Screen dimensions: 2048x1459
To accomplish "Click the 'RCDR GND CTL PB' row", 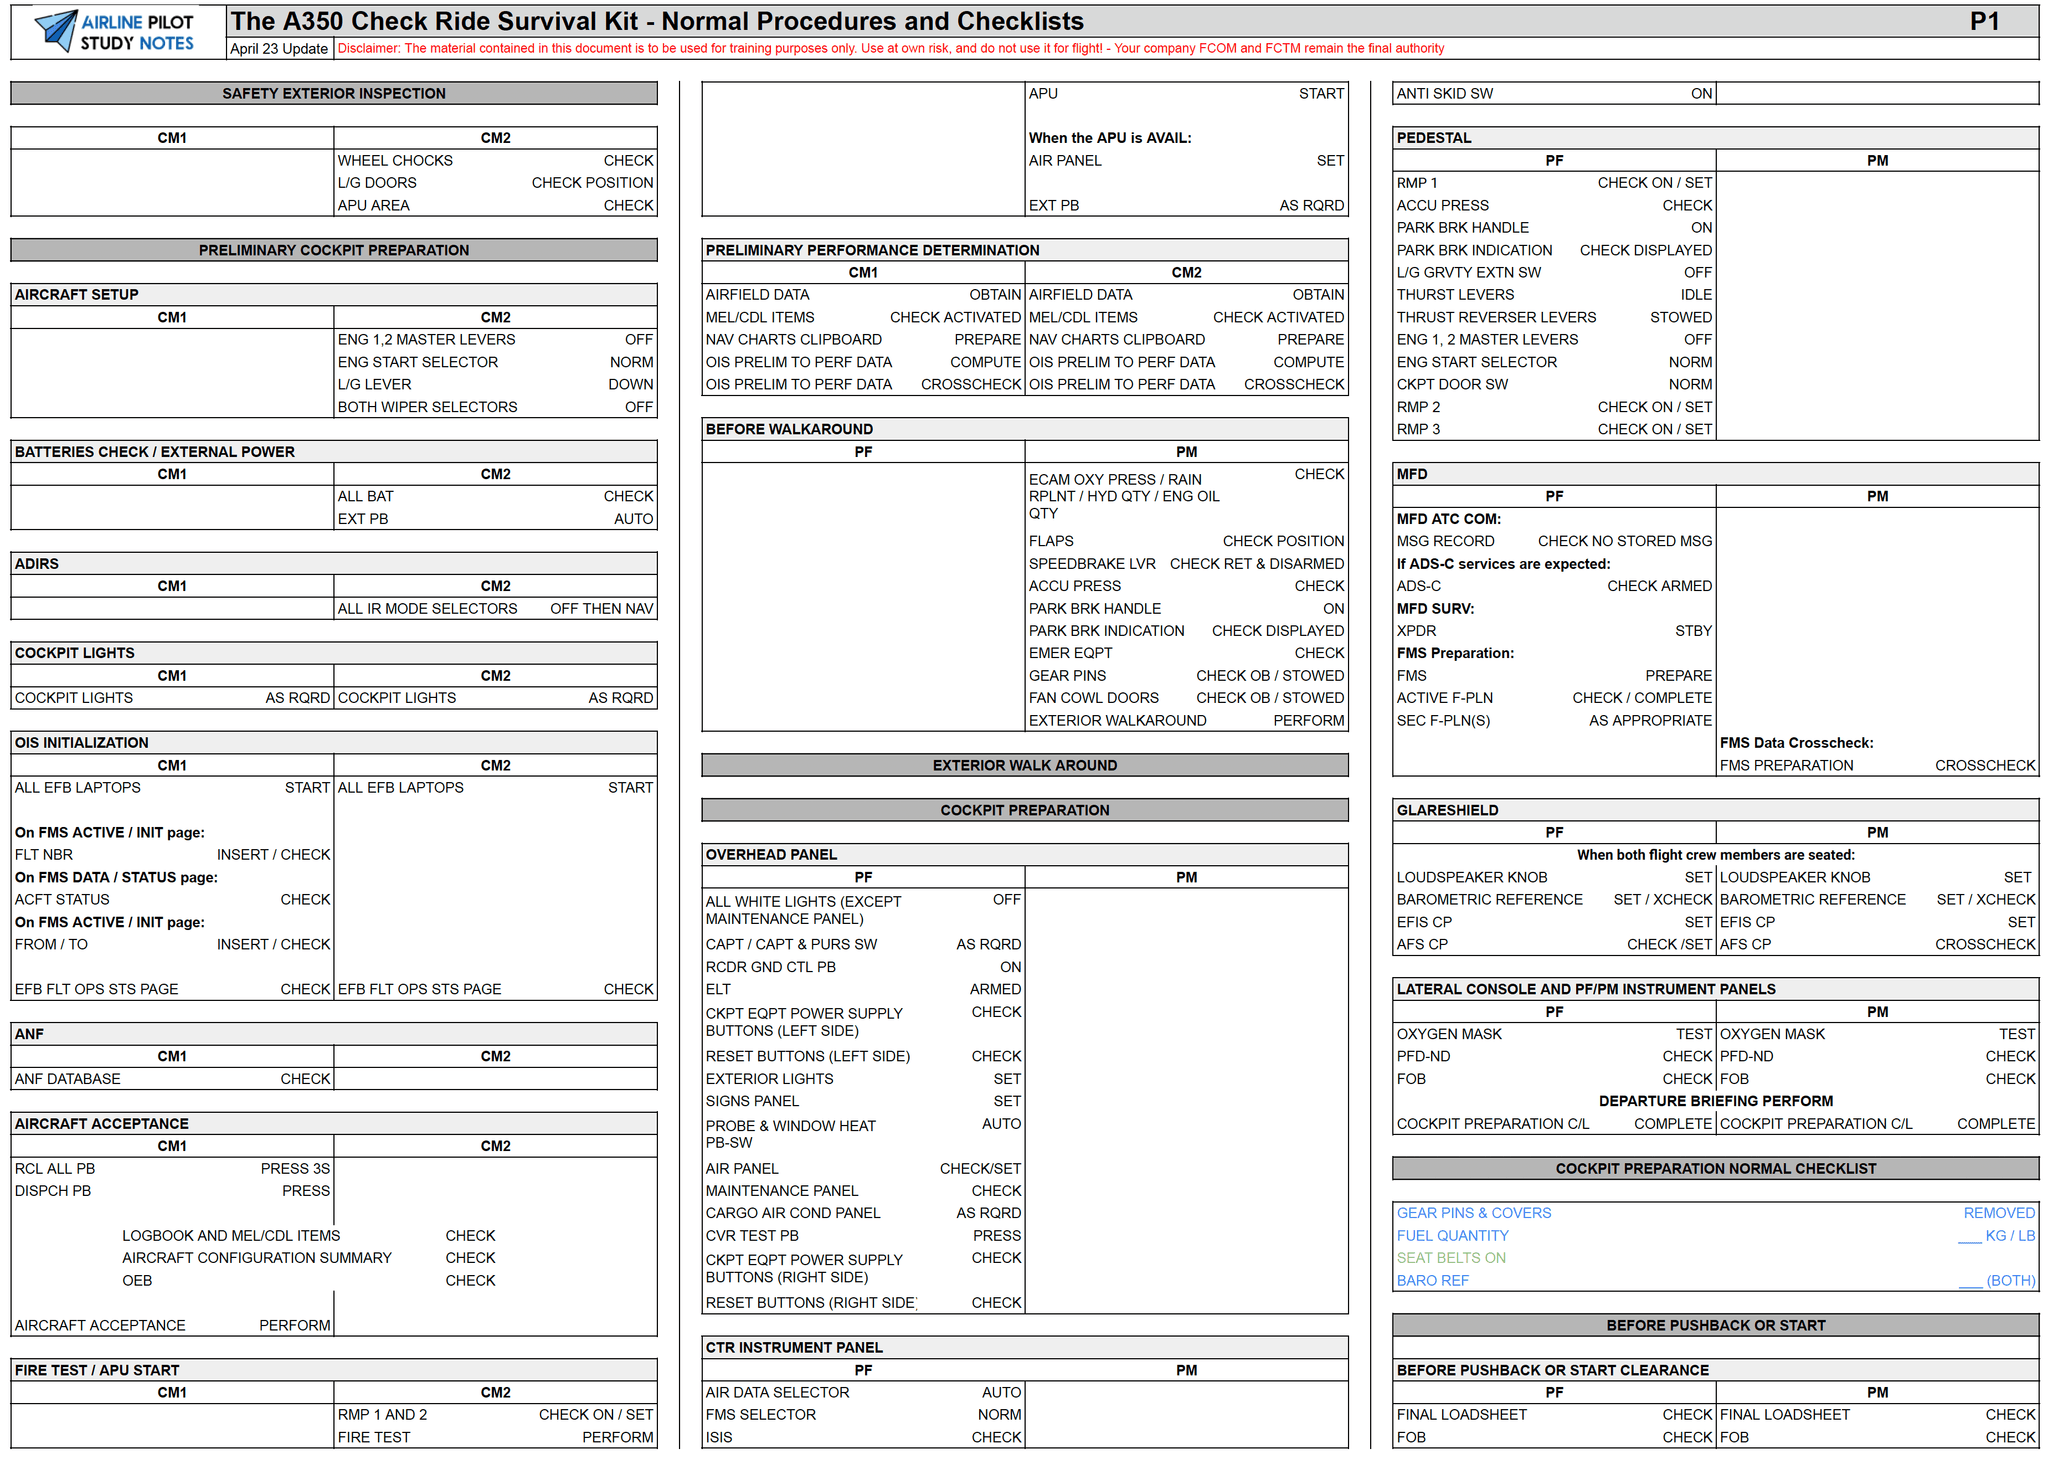I will click(x=864, y=967).
